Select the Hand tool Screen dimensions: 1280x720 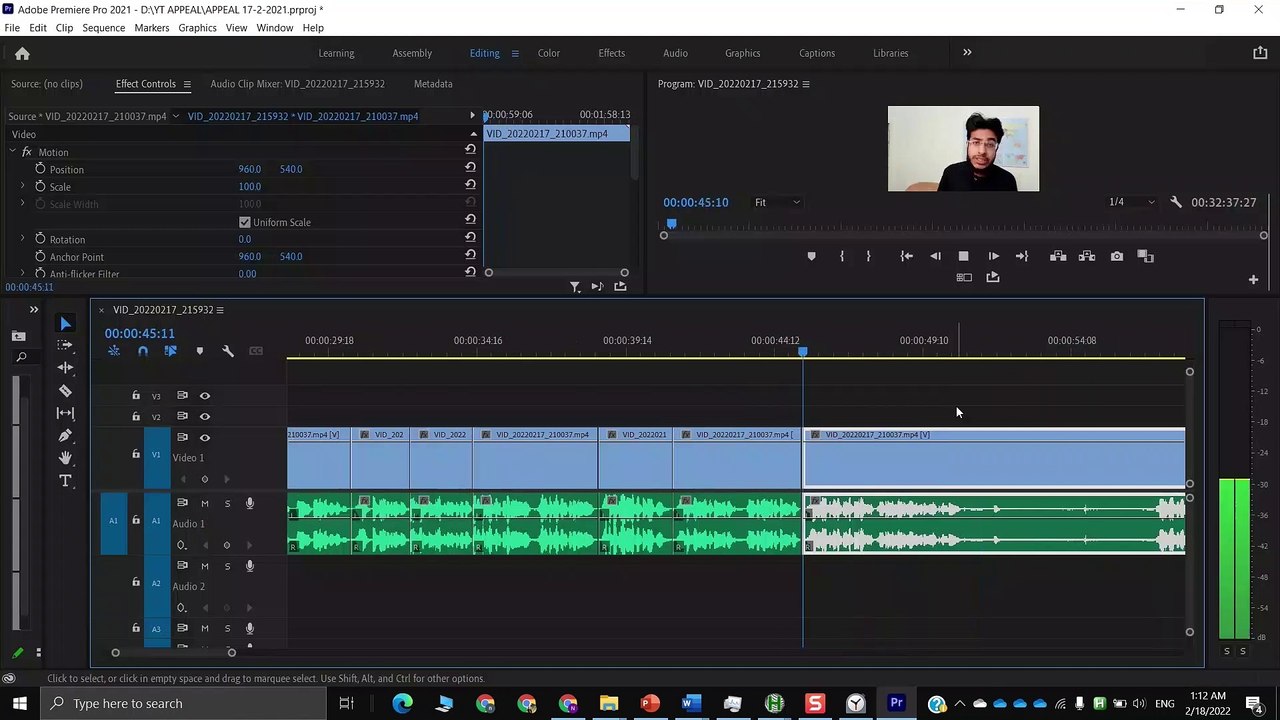[x=66, y=458]
